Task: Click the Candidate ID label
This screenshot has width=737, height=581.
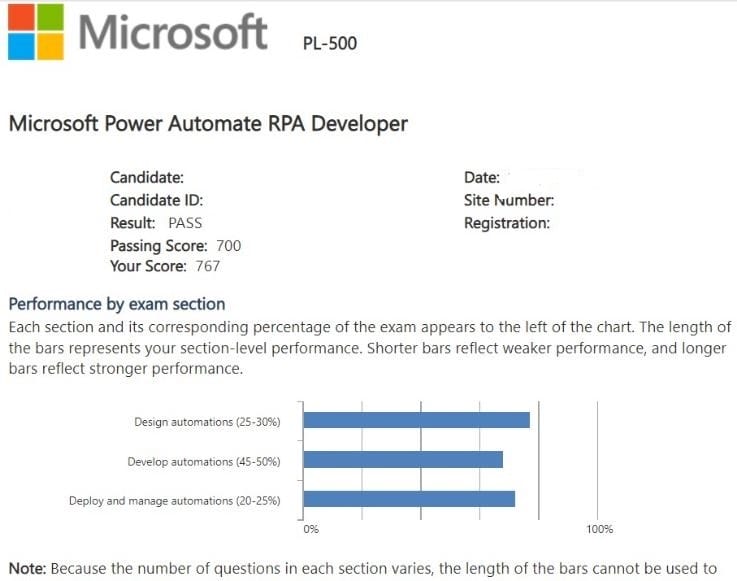Action: click(x=156, y=200)
